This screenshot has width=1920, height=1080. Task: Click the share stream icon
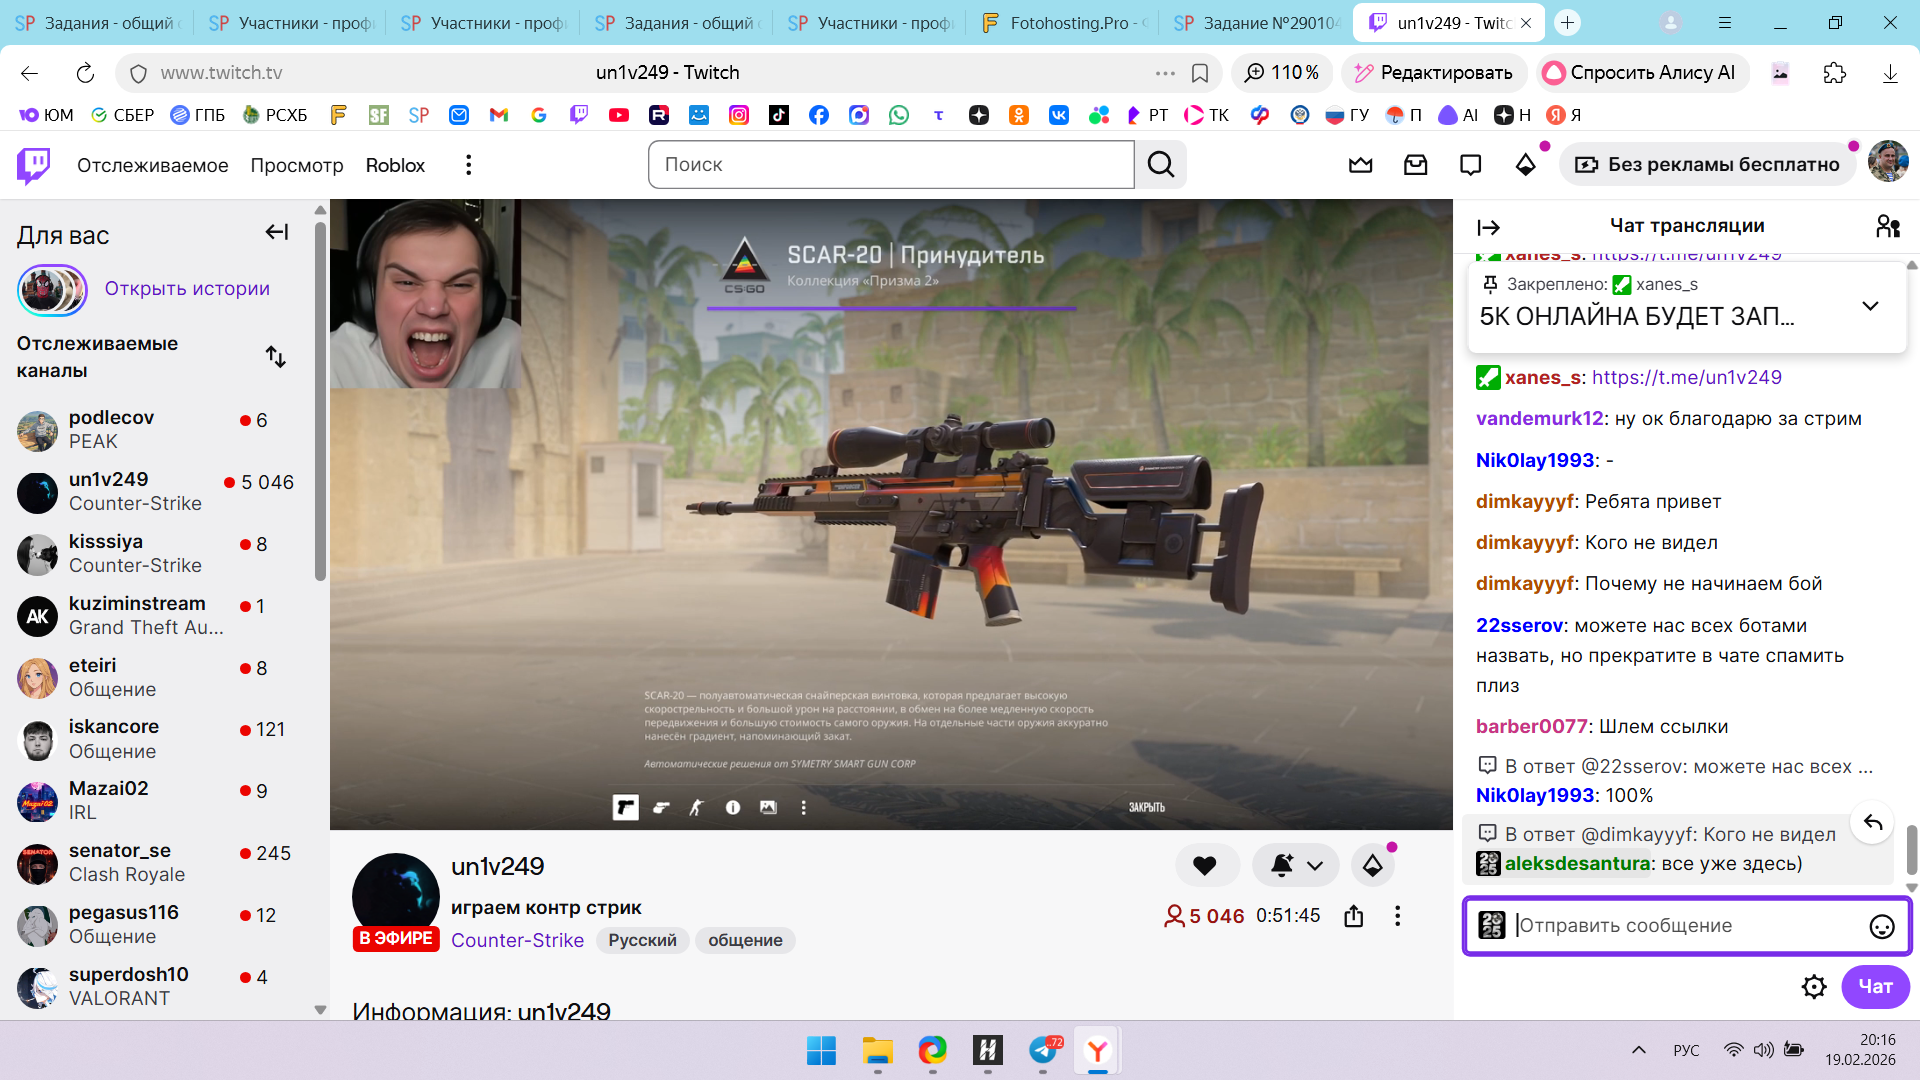pos(1353,916)
